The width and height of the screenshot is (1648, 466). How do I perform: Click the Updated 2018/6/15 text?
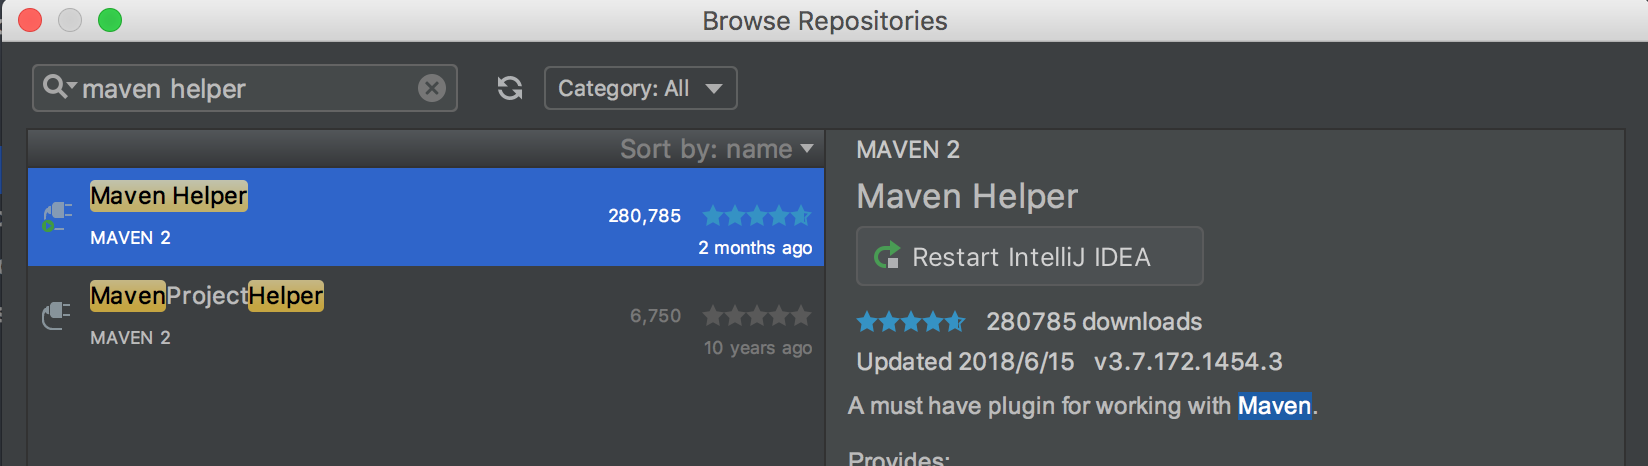[x=965, y=361]
